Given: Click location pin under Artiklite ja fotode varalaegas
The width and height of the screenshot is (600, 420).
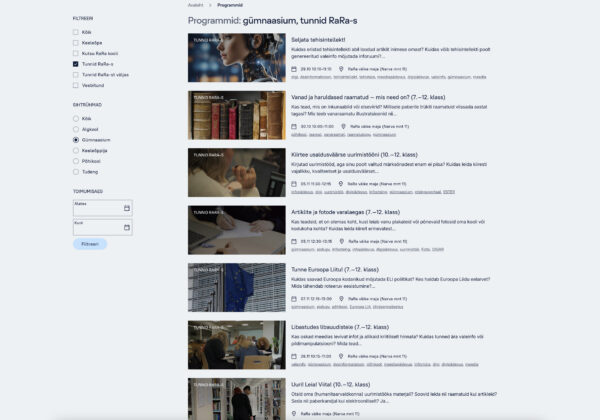Looking at the screenshot, I should click(x=341, y=241).
